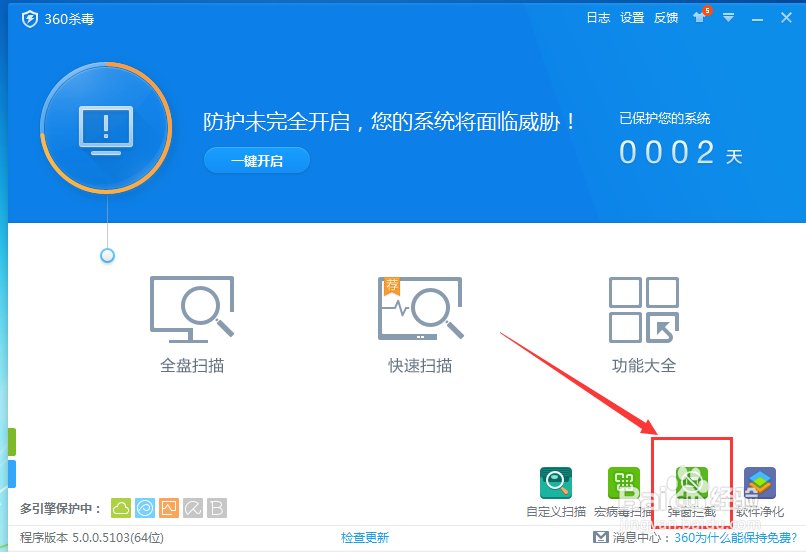Close the 360杀毒 window
806x552 pixels.
pyautogui.click(x=786, y=18)
